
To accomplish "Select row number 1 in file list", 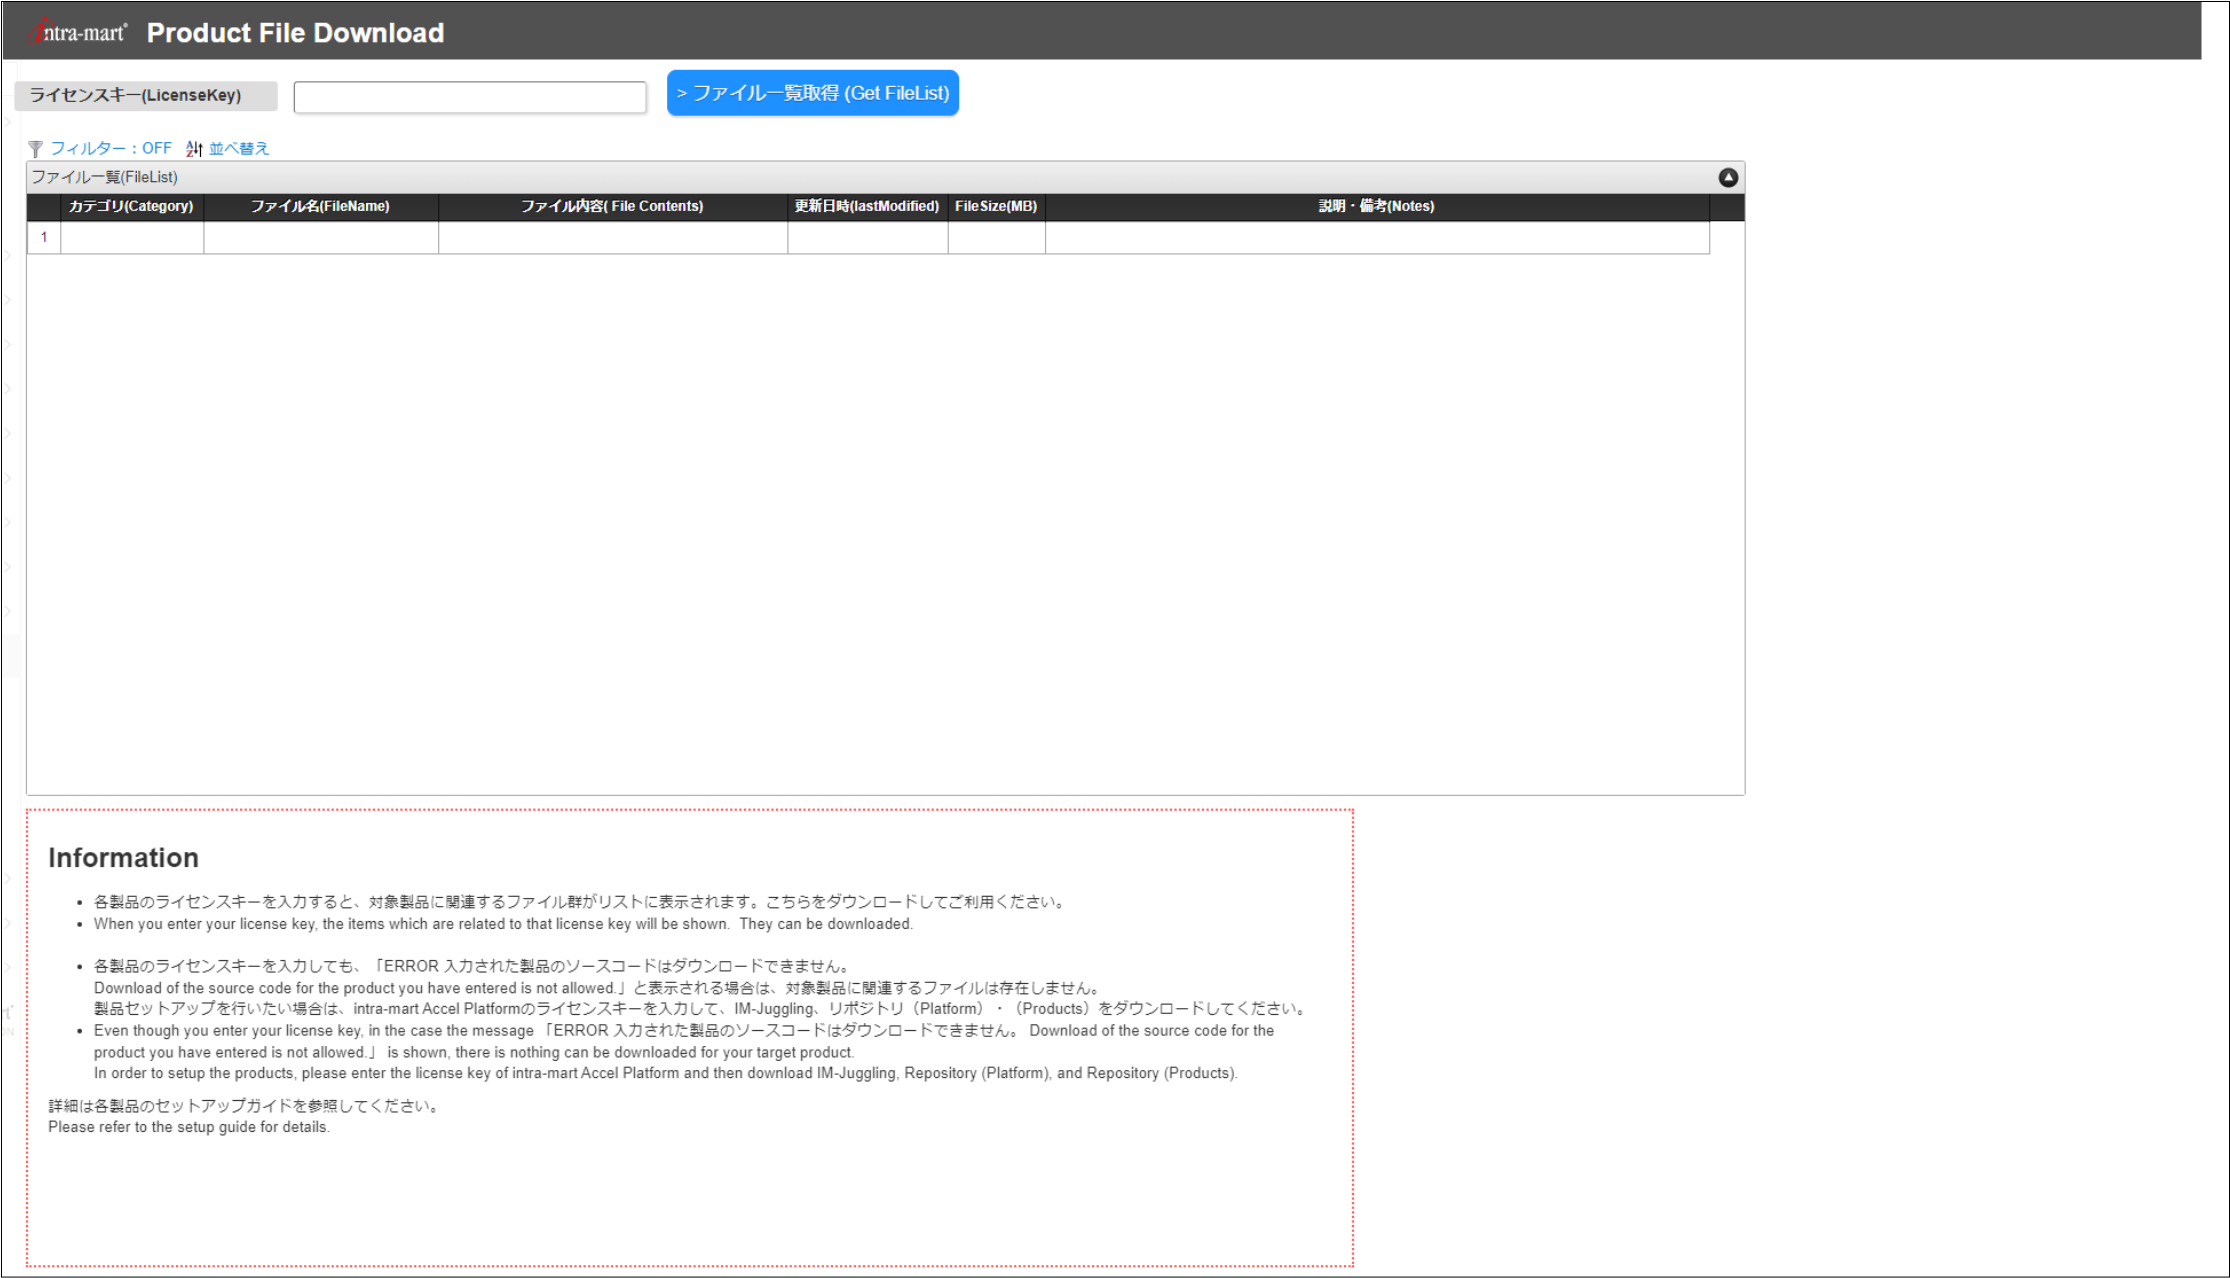I will (x=44, y=237).
